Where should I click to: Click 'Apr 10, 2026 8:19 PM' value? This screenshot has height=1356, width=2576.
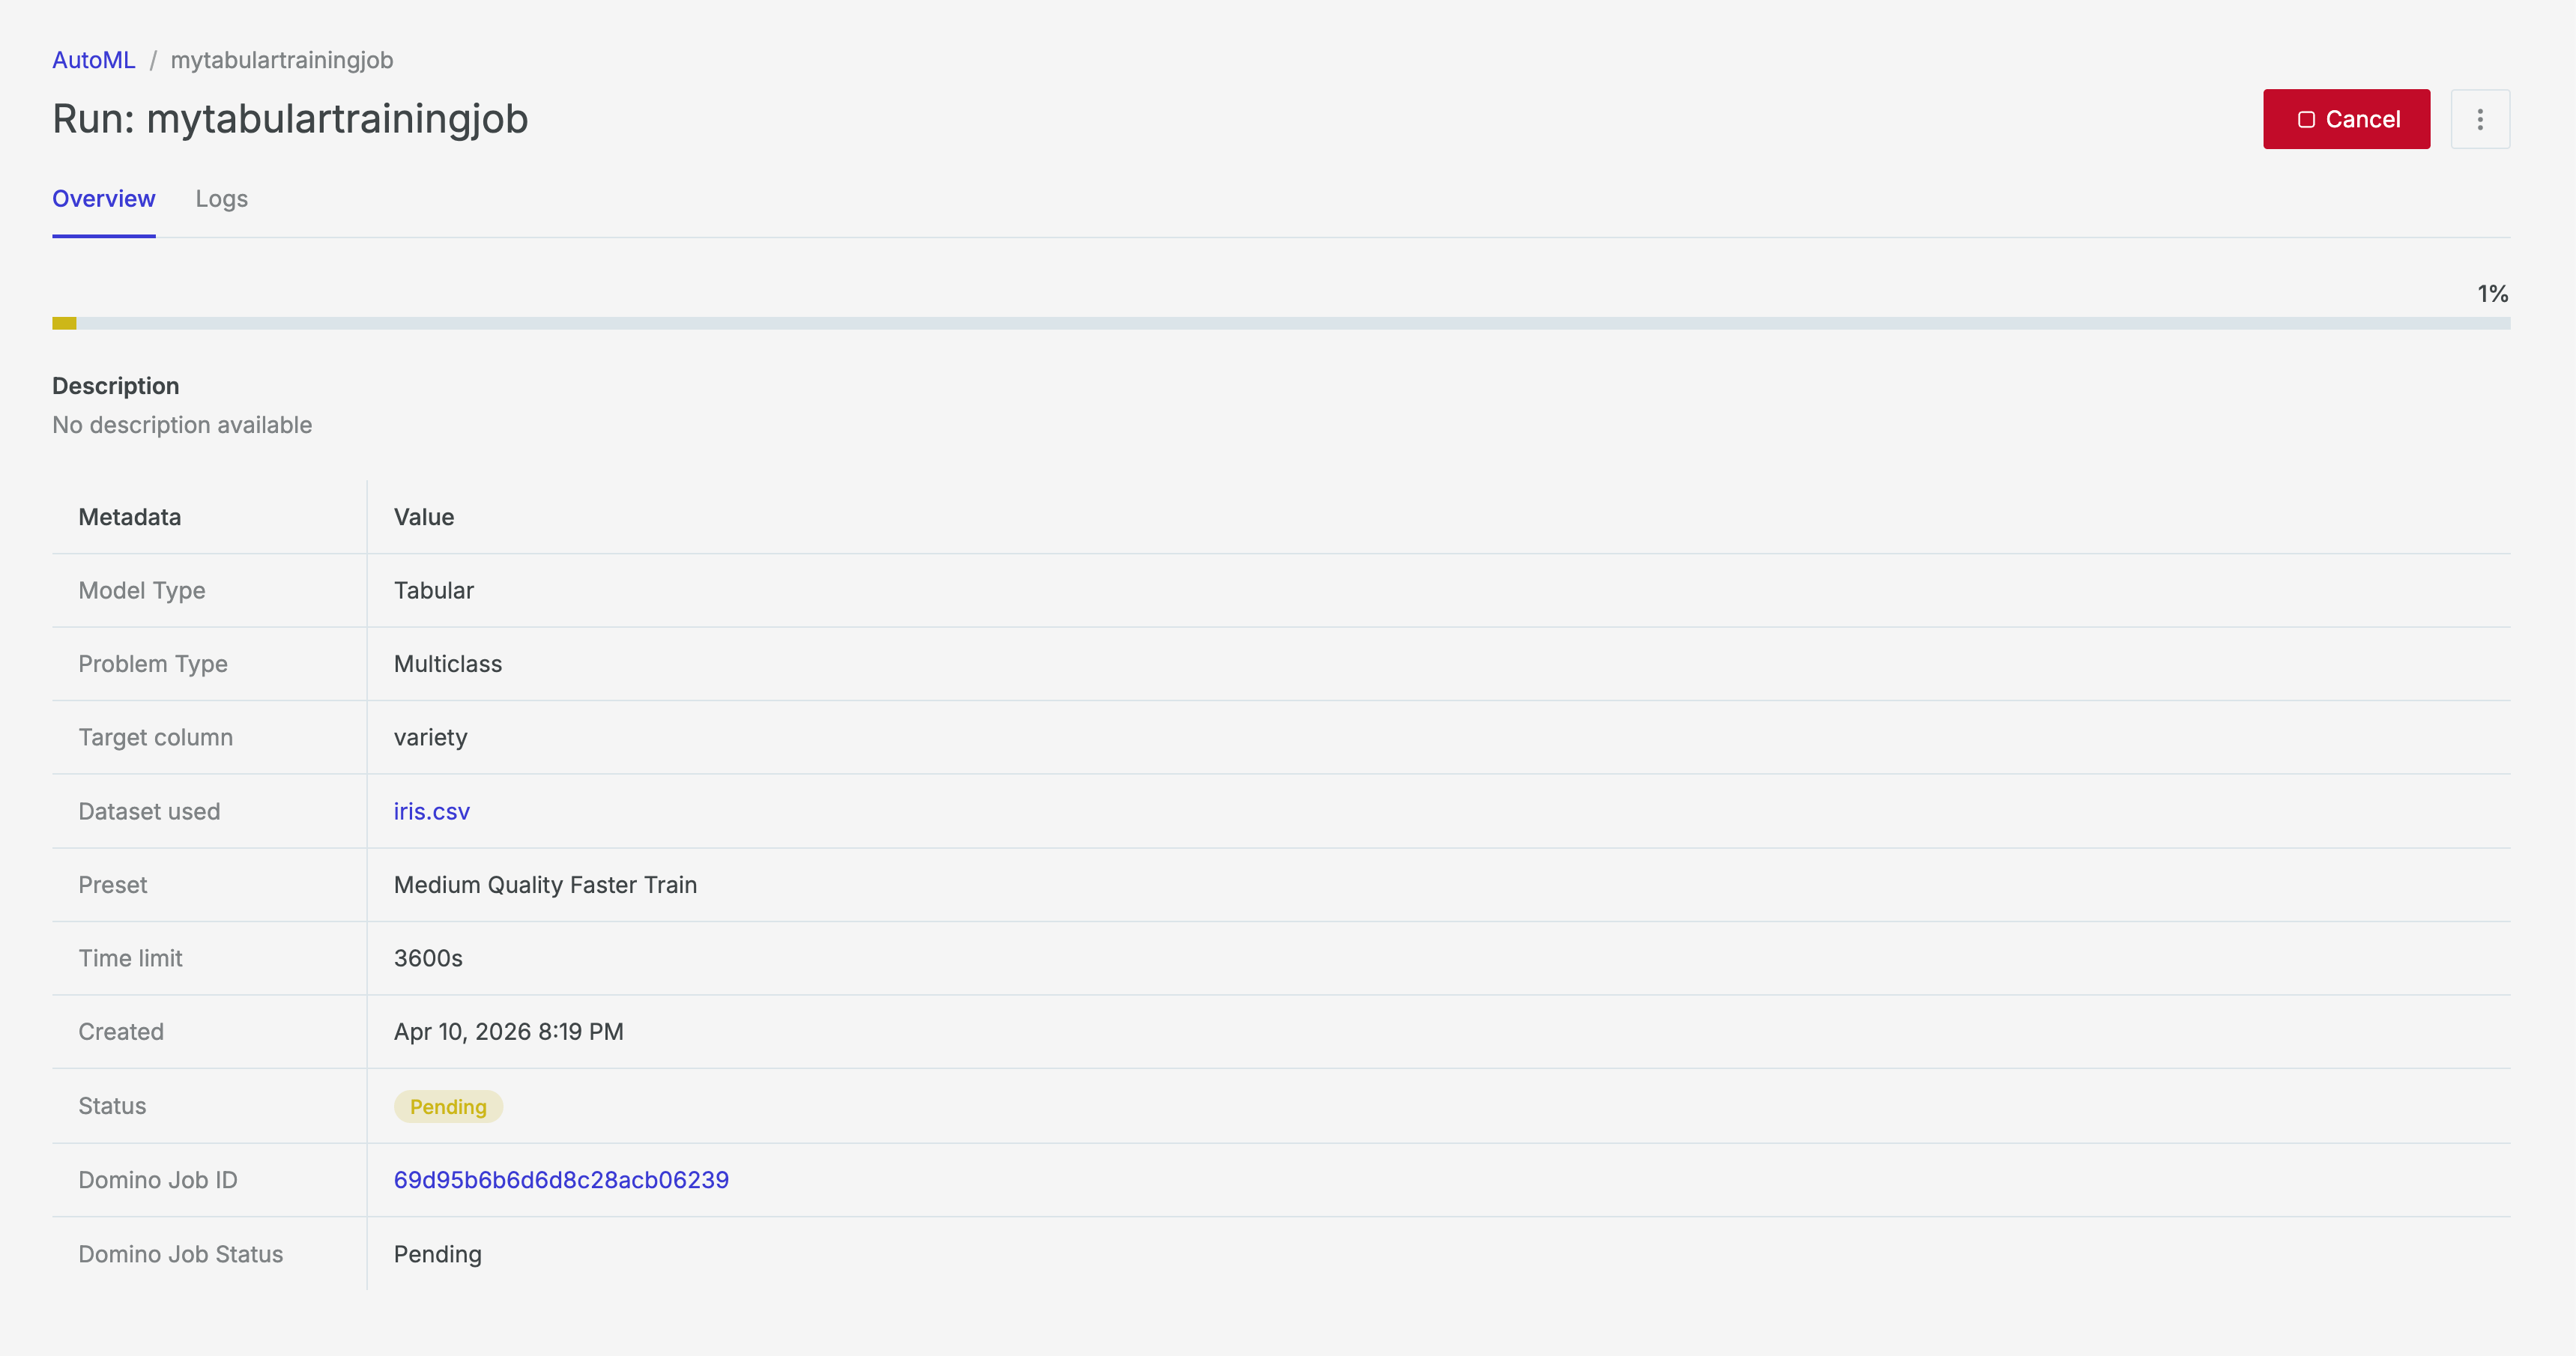tap(509, 1032)
